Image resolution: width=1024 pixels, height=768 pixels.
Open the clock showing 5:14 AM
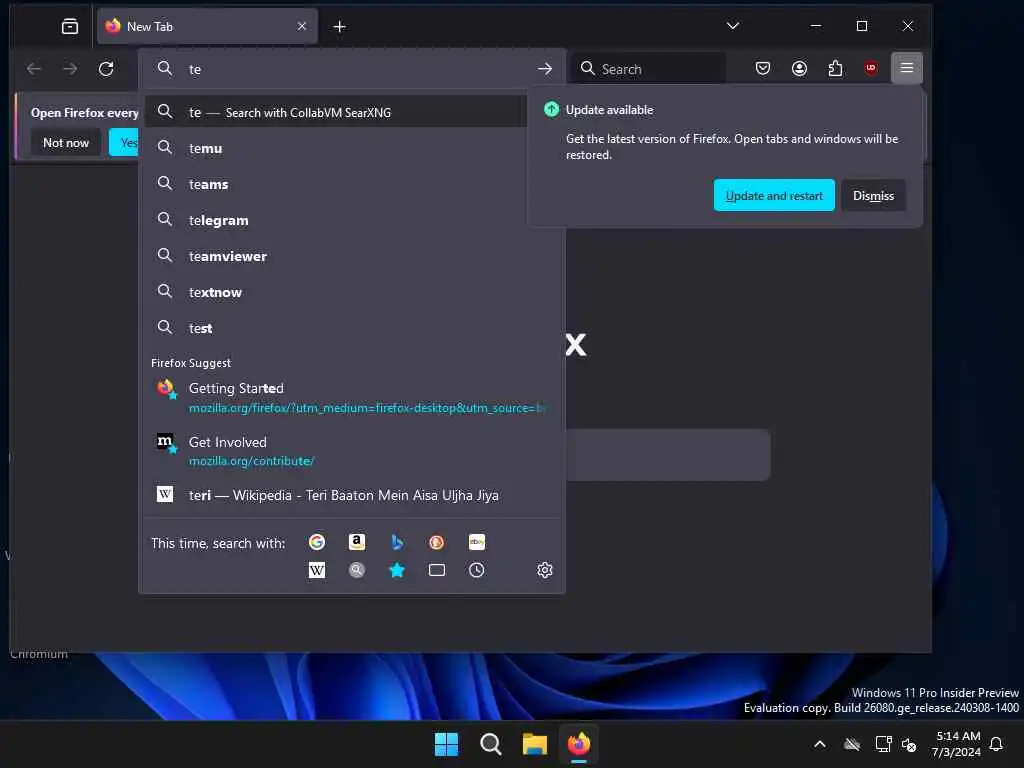click(x=957, y=744)
